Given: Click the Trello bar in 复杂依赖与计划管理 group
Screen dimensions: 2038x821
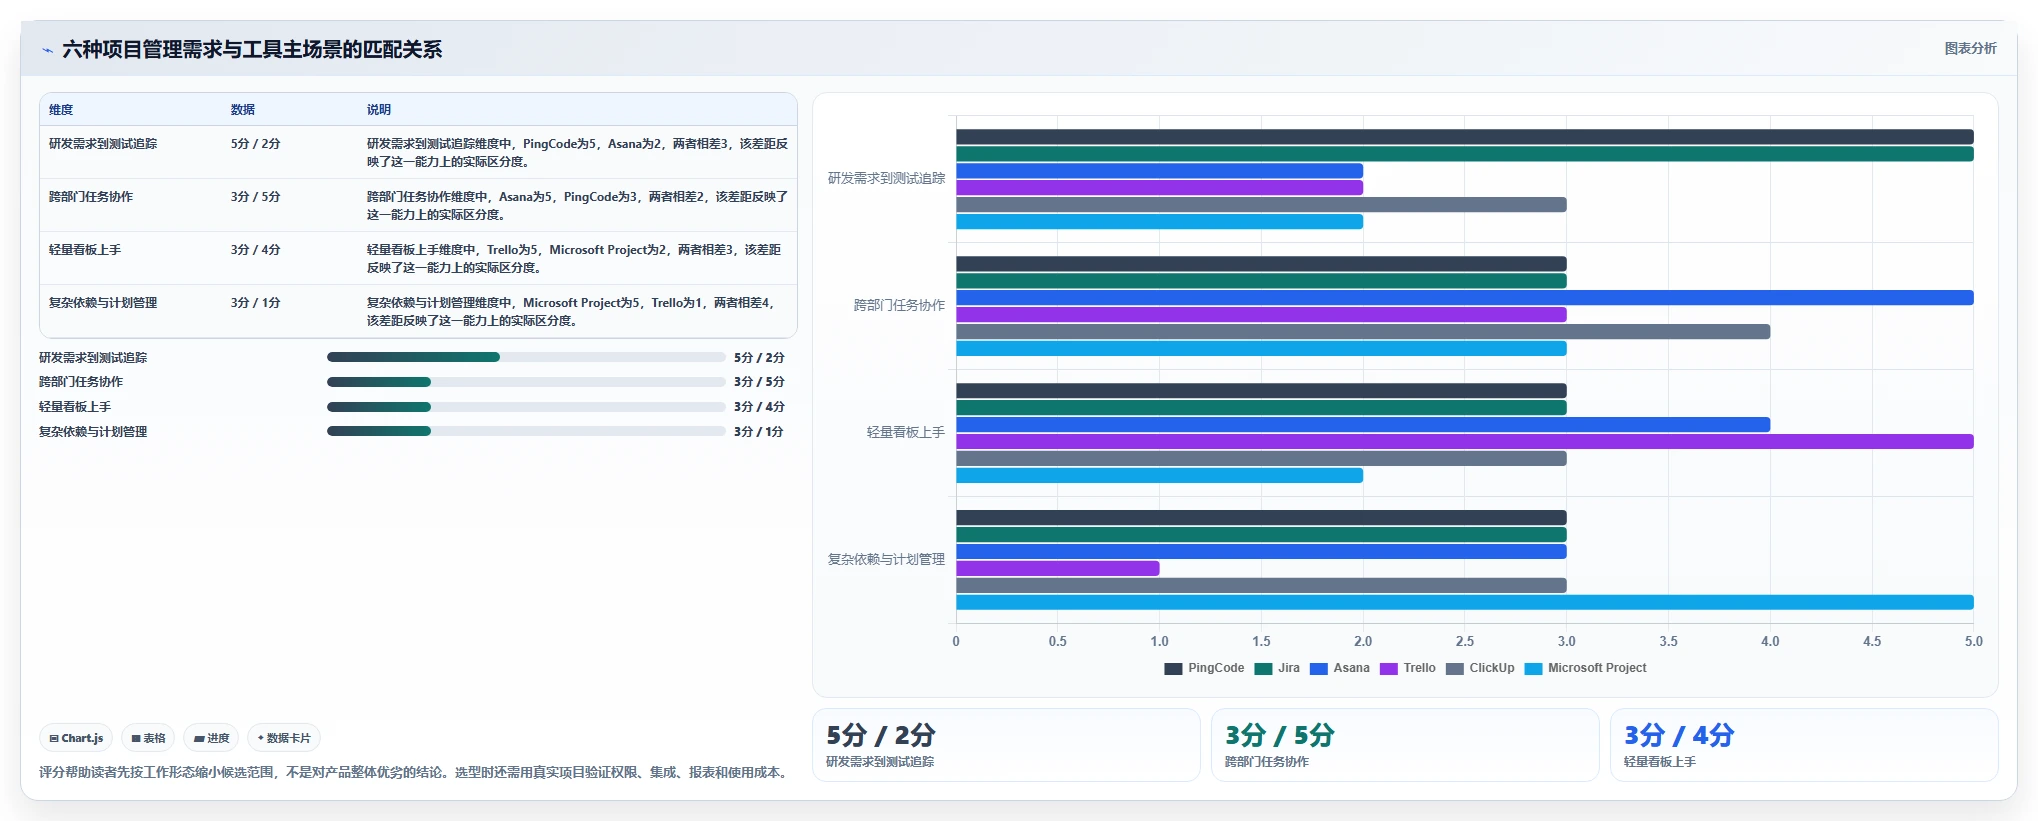Looking at the screenshot, I should (x=1058, y=568).
